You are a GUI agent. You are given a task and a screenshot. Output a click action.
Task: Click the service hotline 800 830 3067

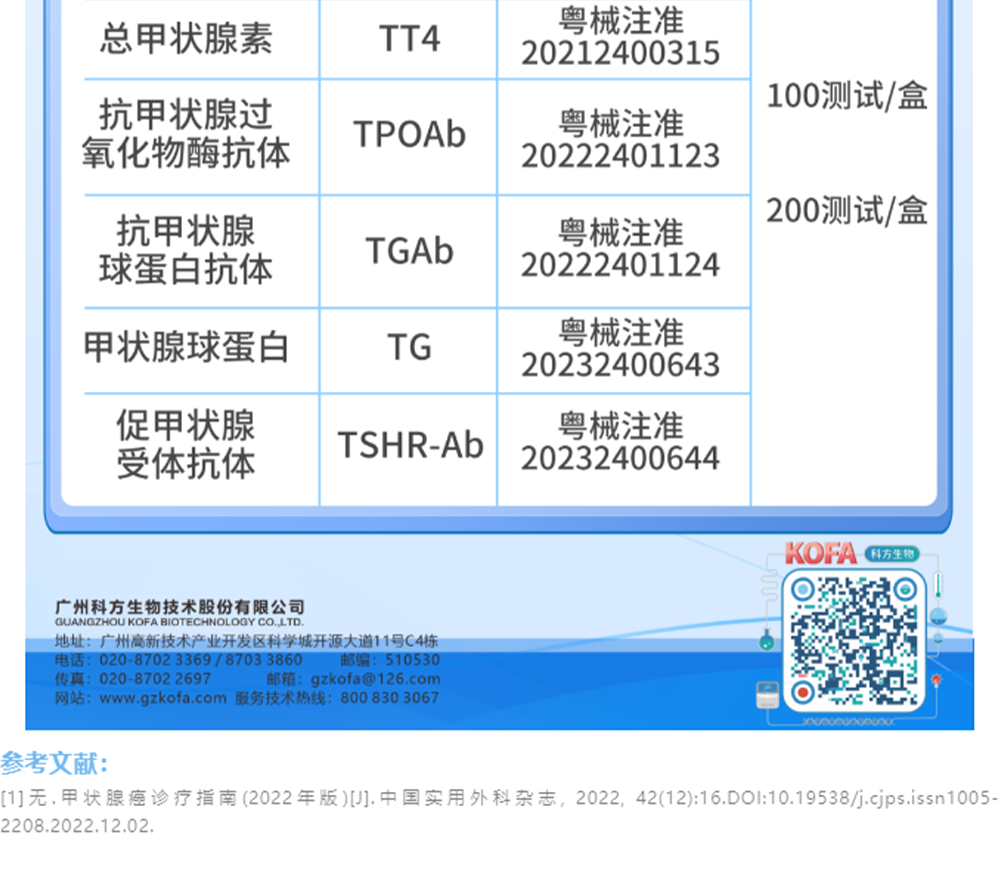tap(389, 698)
